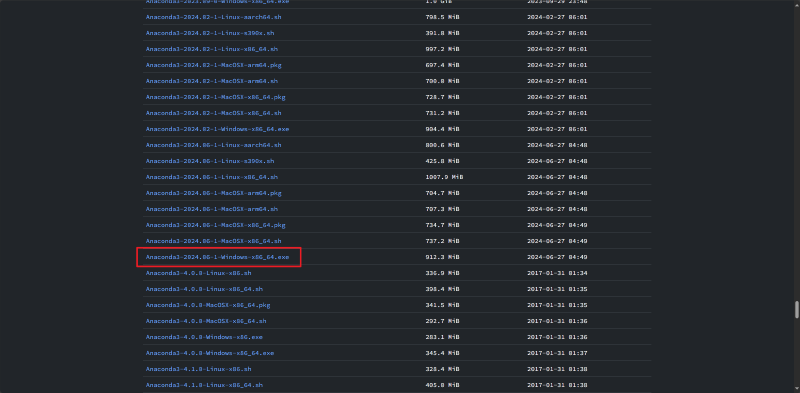Select Anaconda3-2024.06-1-MacOSX-x86_64.sh file
Screen dimensions: 800x393
(x=213, y=241)
